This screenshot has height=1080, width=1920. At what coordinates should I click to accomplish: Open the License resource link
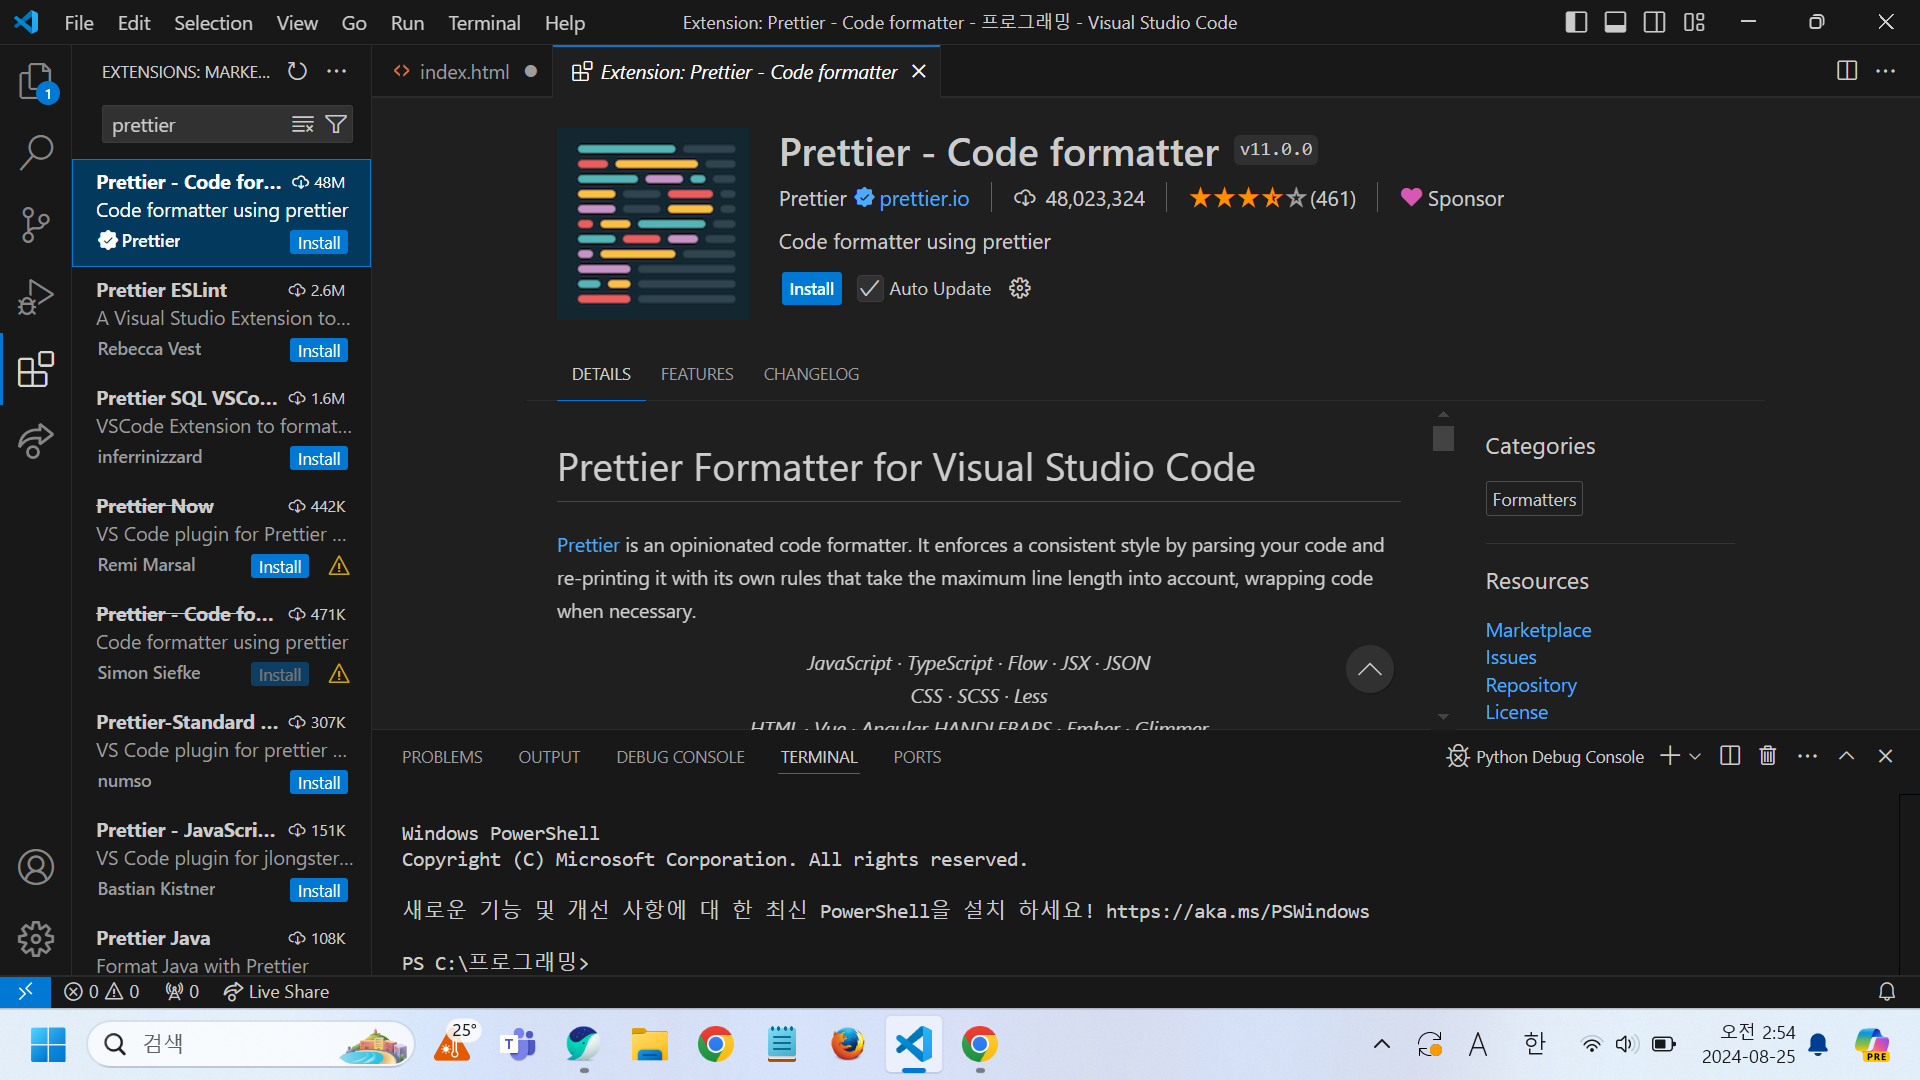tap(1516, 712)
